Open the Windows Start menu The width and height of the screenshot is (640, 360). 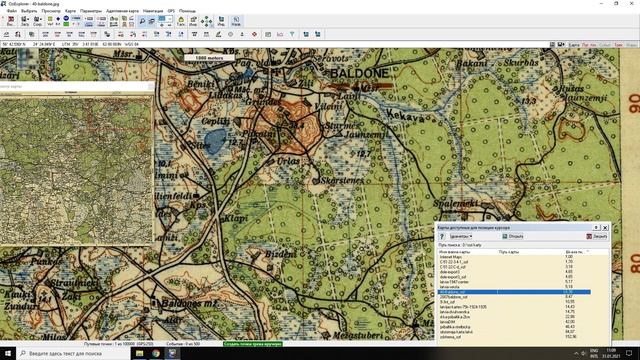8,353
